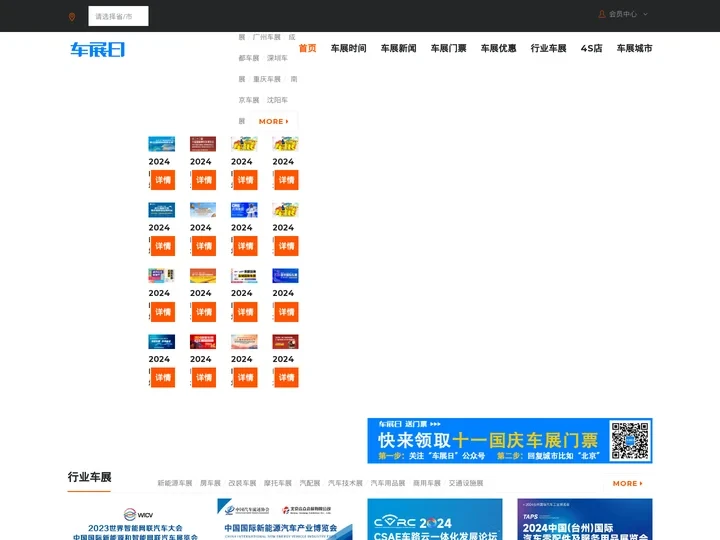
Task: Click the MORE button below the city links
Action: pos(274,121)
